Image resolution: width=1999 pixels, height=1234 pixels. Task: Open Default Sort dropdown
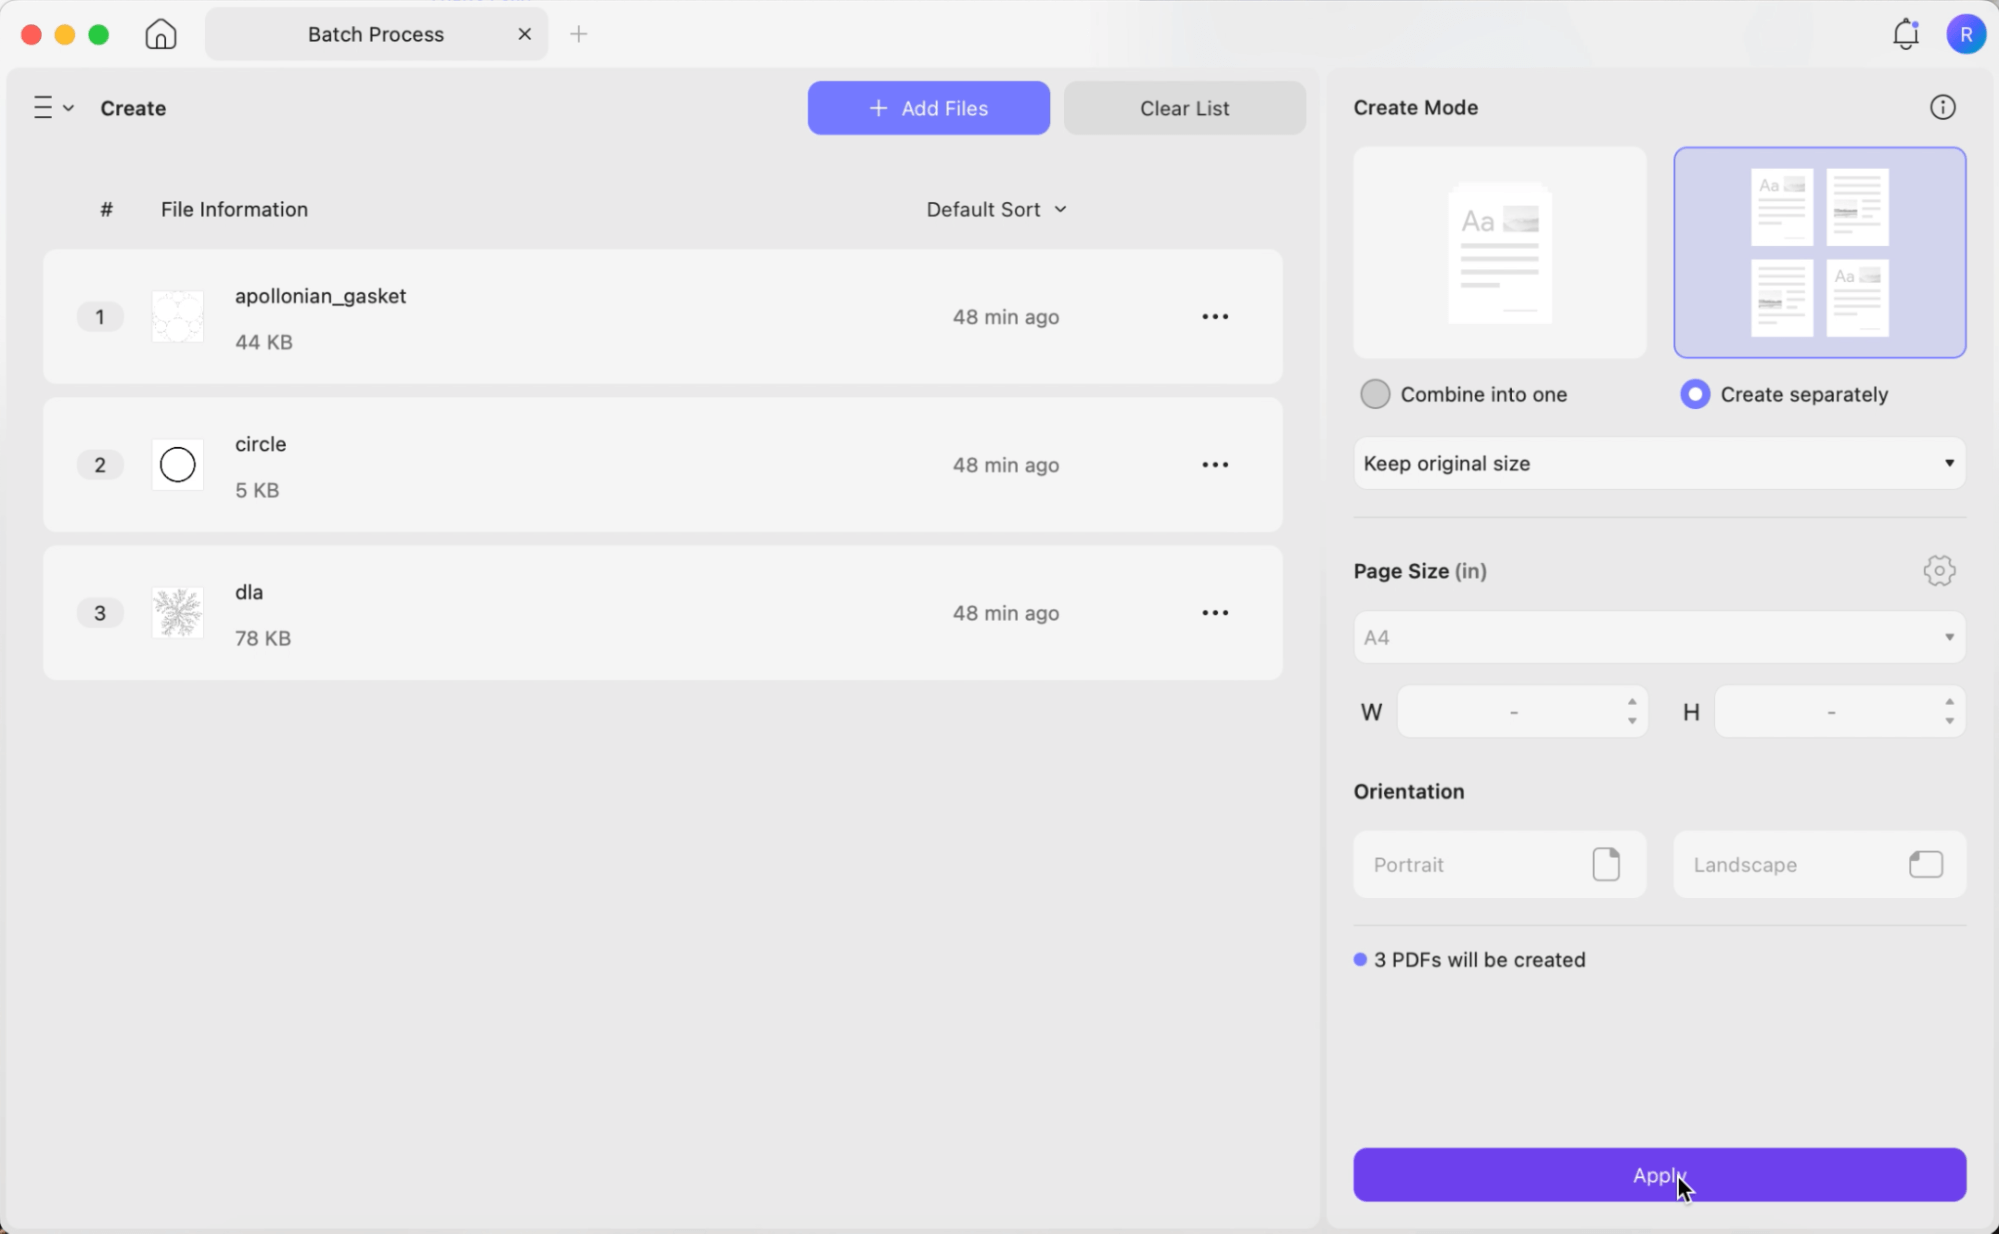tap(996, 210)
